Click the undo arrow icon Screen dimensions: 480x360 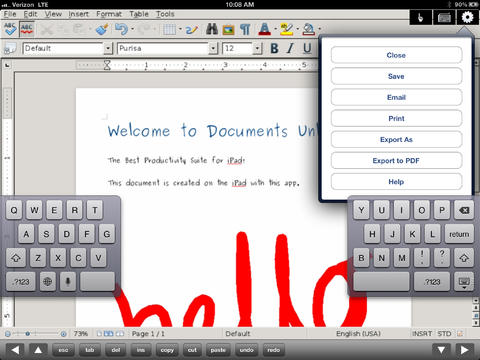click(121, 29)
